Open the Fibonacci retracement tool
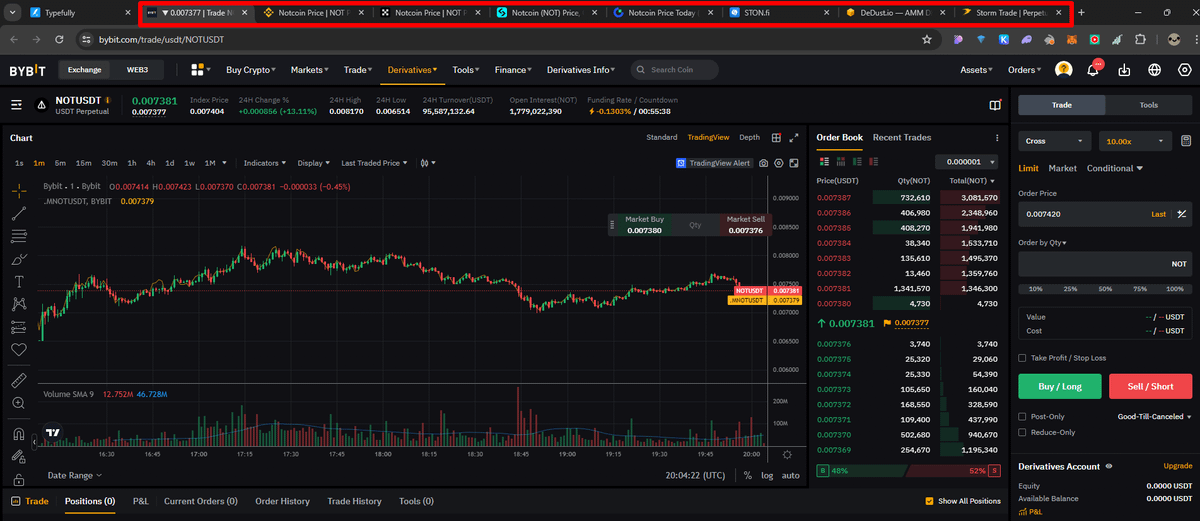The height and width of the screenshot is (521, 1200). coord(19,236)
